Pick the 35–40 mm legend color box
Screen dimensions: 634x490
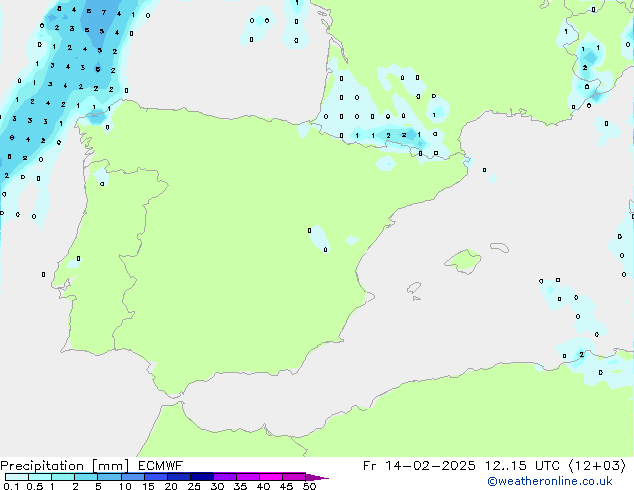point(248,477)
